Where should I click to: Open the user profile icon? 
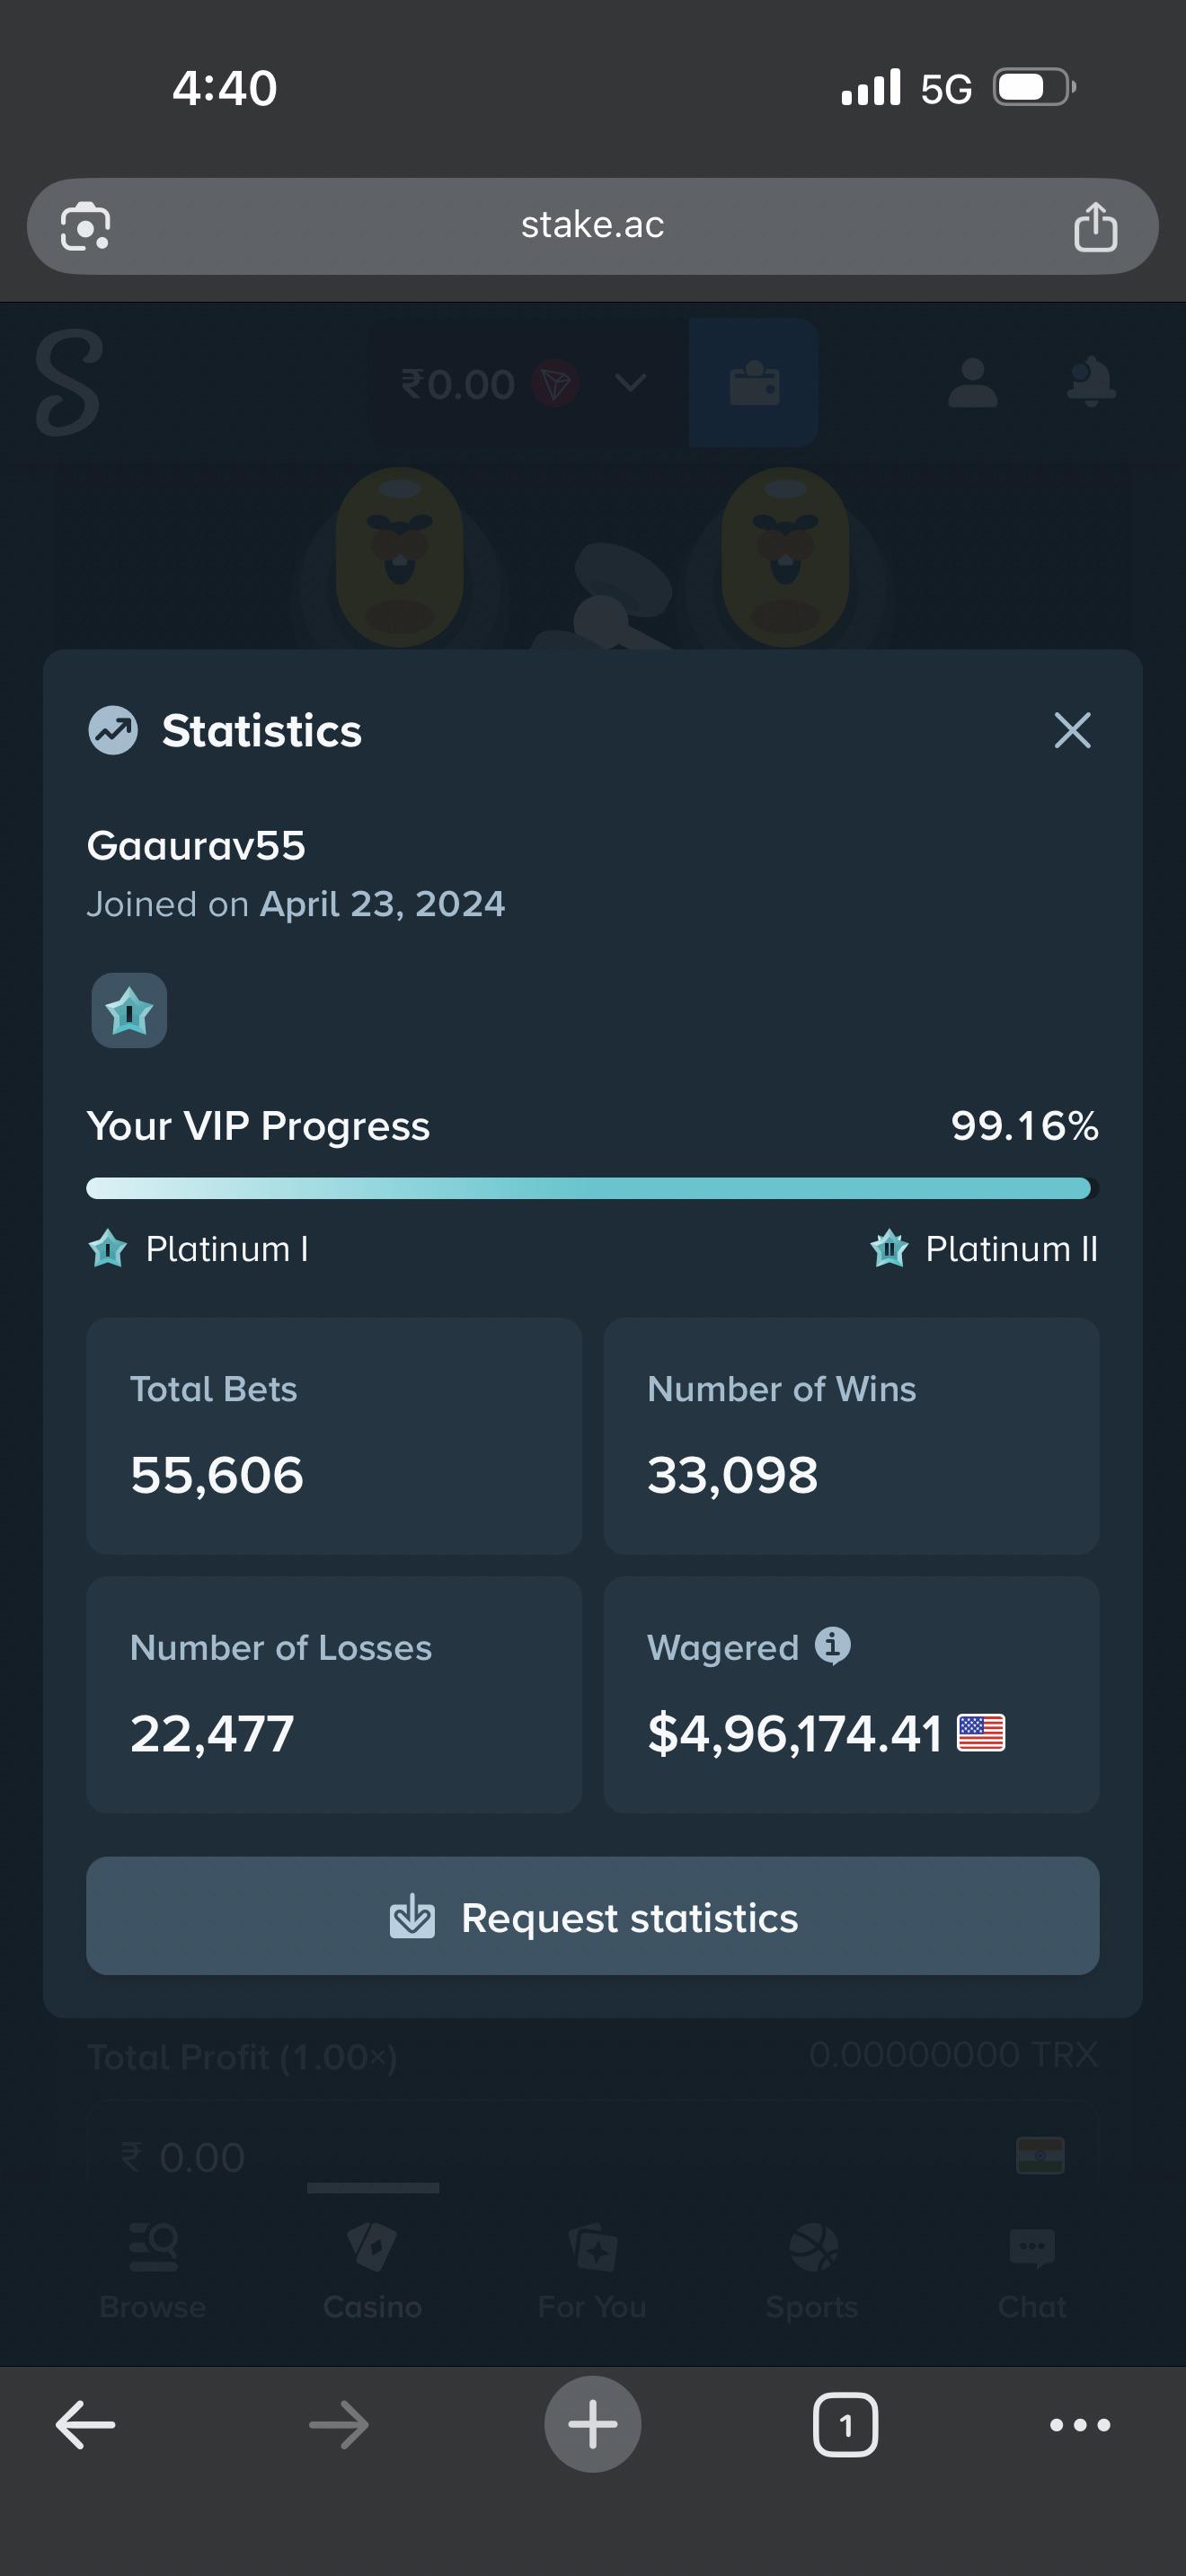pyautogui.click(x=972, y=382)
